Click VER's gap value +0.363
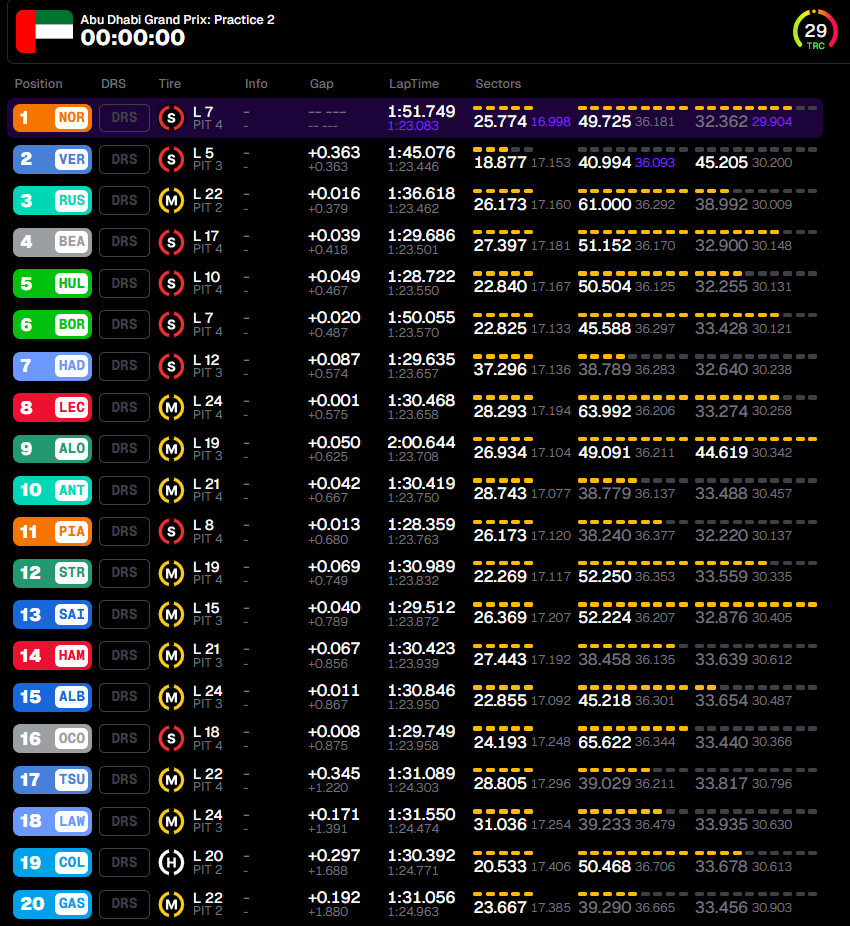The height and width of the screenshot is (926, 850). pyautogui.click(x=334, y=152)
